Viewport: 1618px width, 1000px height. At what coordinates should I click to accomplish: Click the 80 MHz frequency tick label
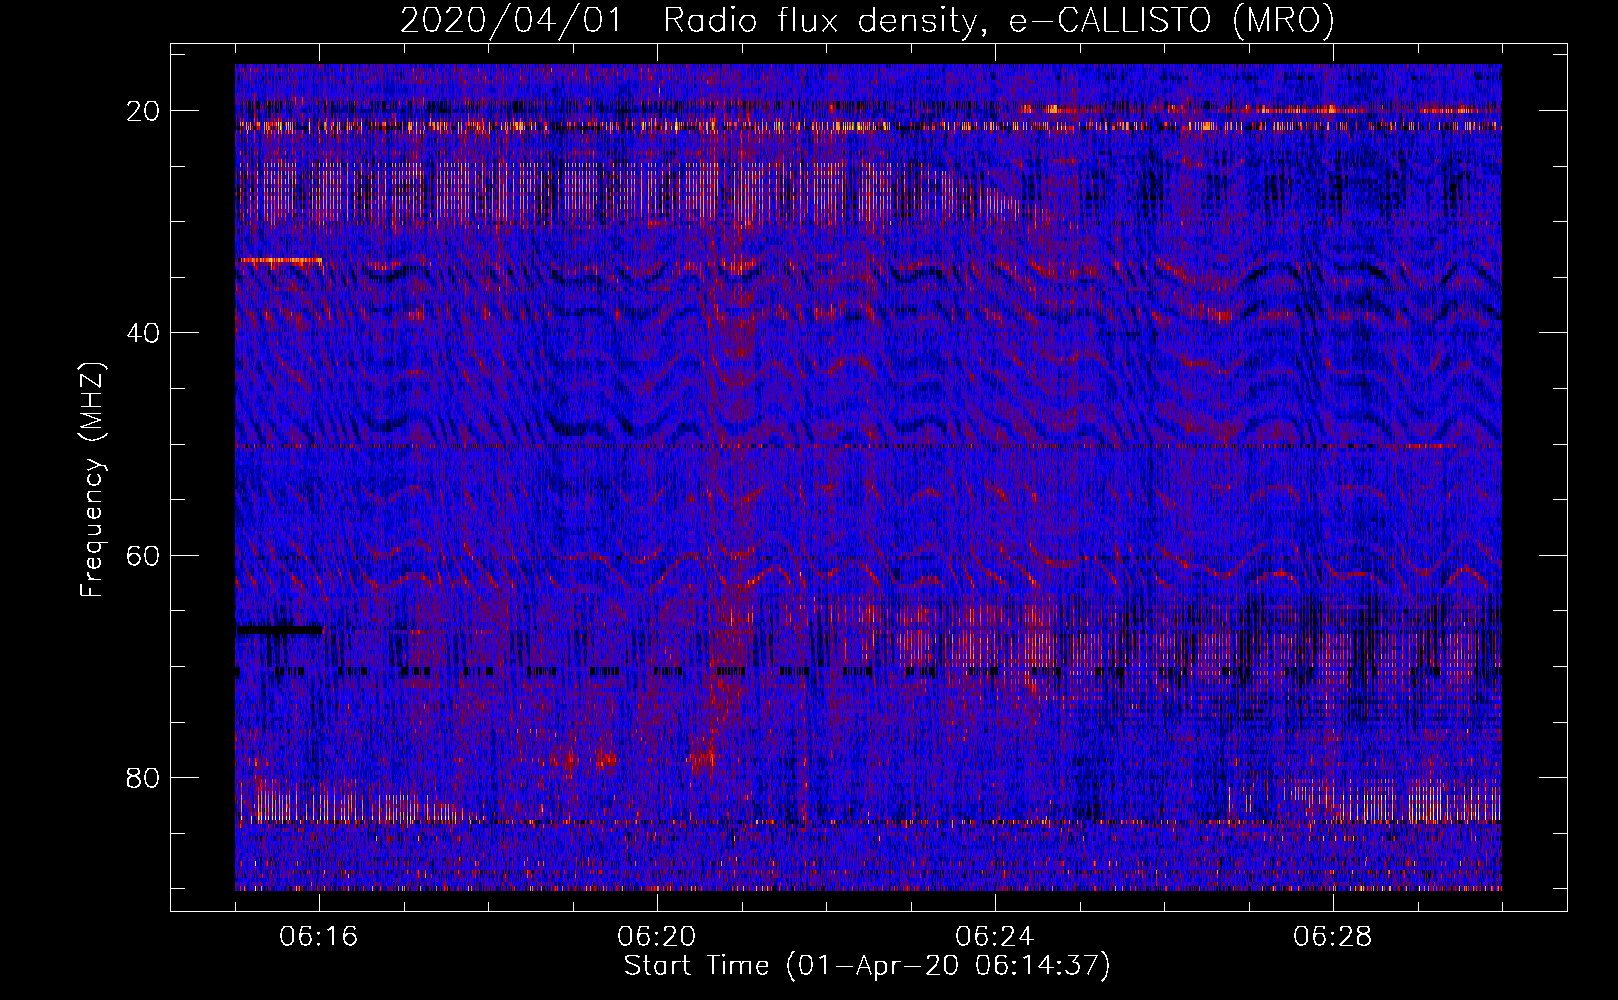(x=144, y=778)
